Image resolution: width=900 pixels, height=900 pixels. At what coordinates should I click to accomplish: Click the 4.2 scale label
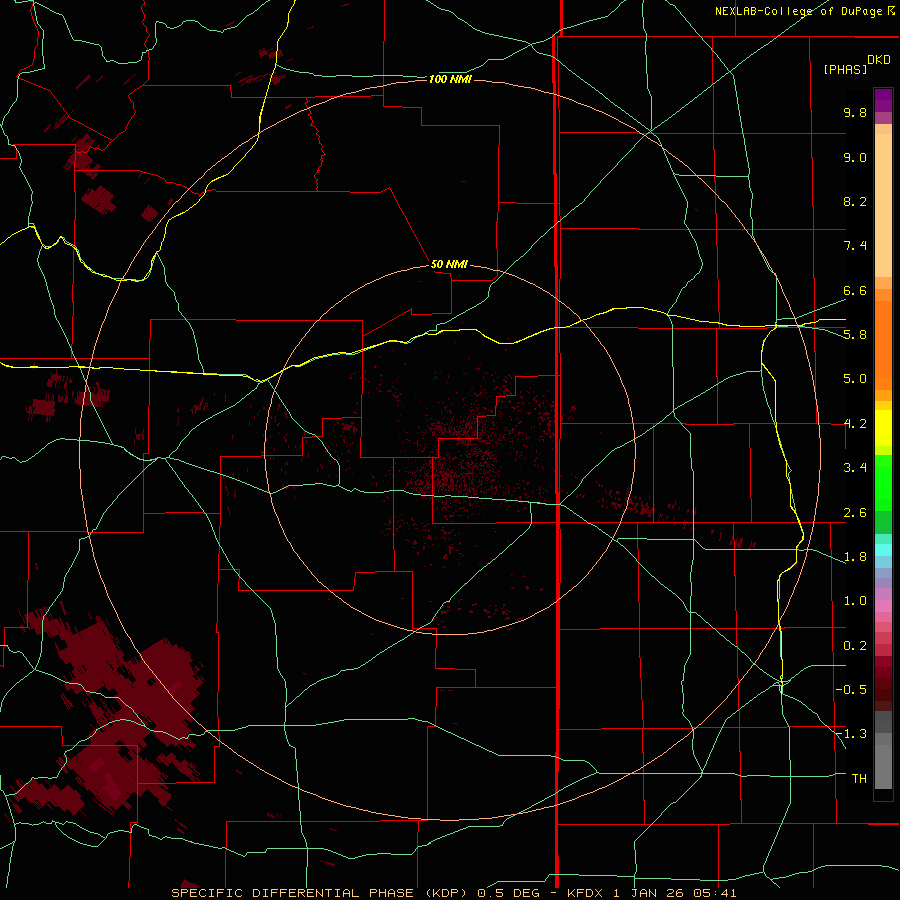855,424
